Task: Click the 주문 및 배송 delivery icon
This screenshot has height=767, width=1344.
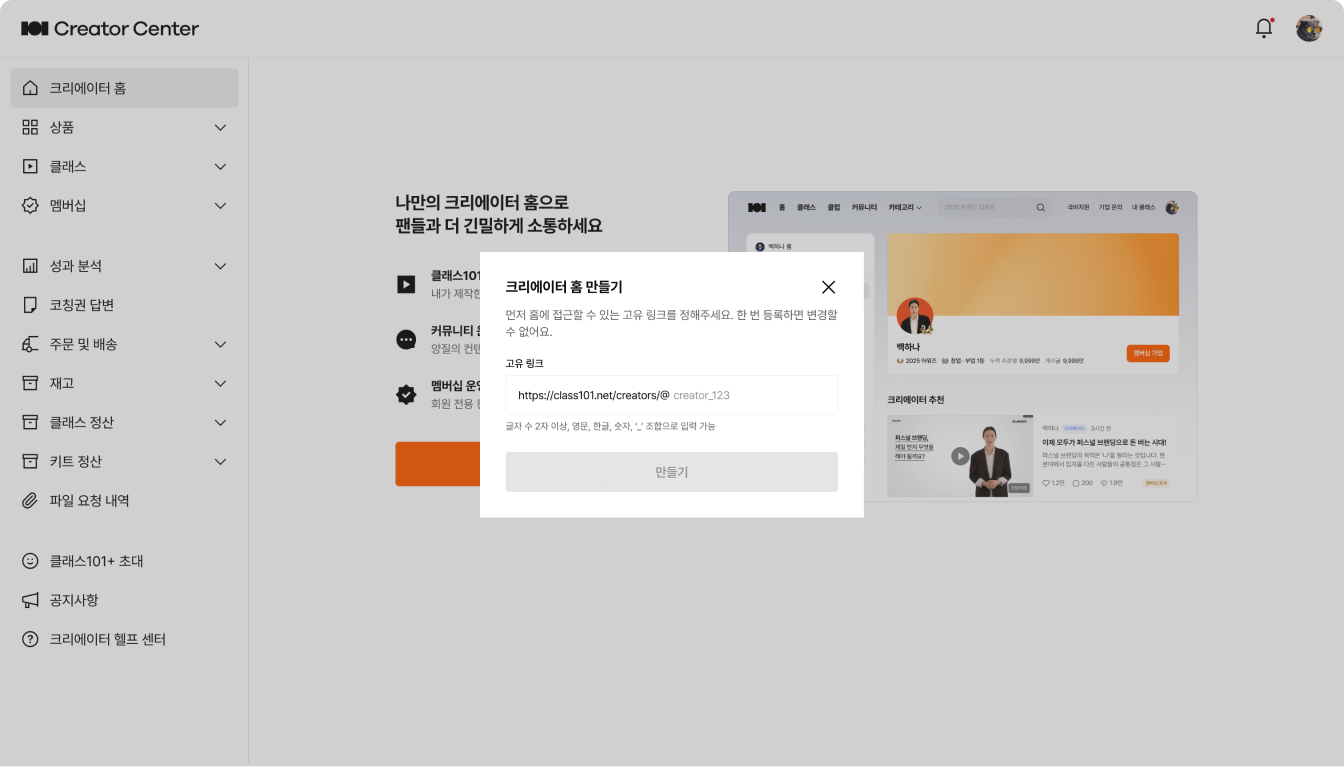Action: [30, 344]
